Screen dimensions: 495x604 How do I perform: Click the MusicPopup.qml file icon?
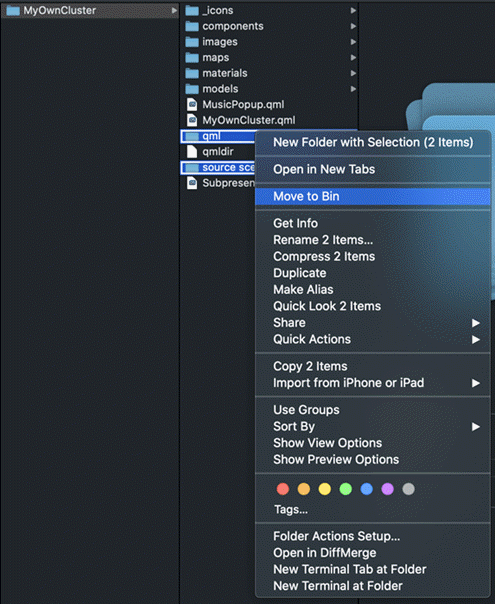(192, 105)
